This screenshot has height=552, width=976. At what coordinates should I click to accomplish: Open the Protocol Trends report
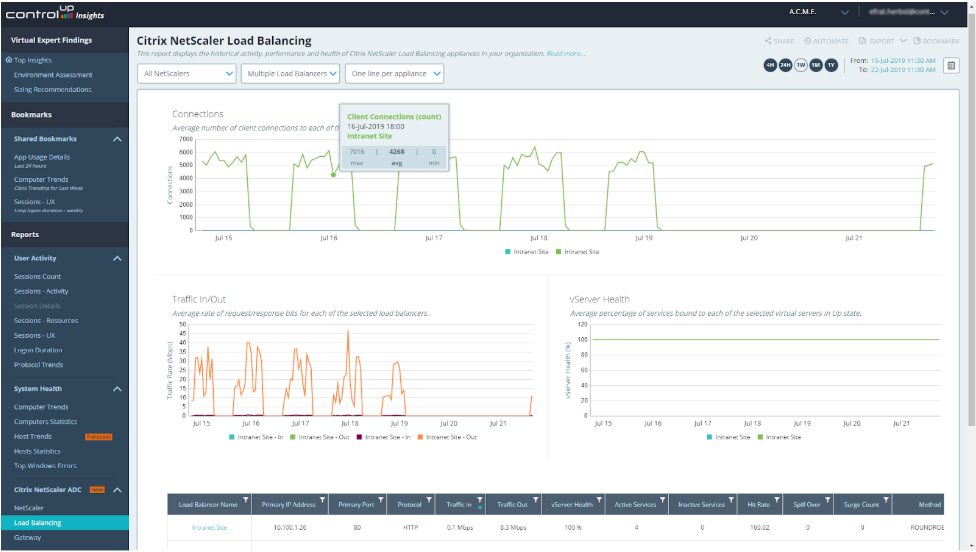[x=39, y=365]
